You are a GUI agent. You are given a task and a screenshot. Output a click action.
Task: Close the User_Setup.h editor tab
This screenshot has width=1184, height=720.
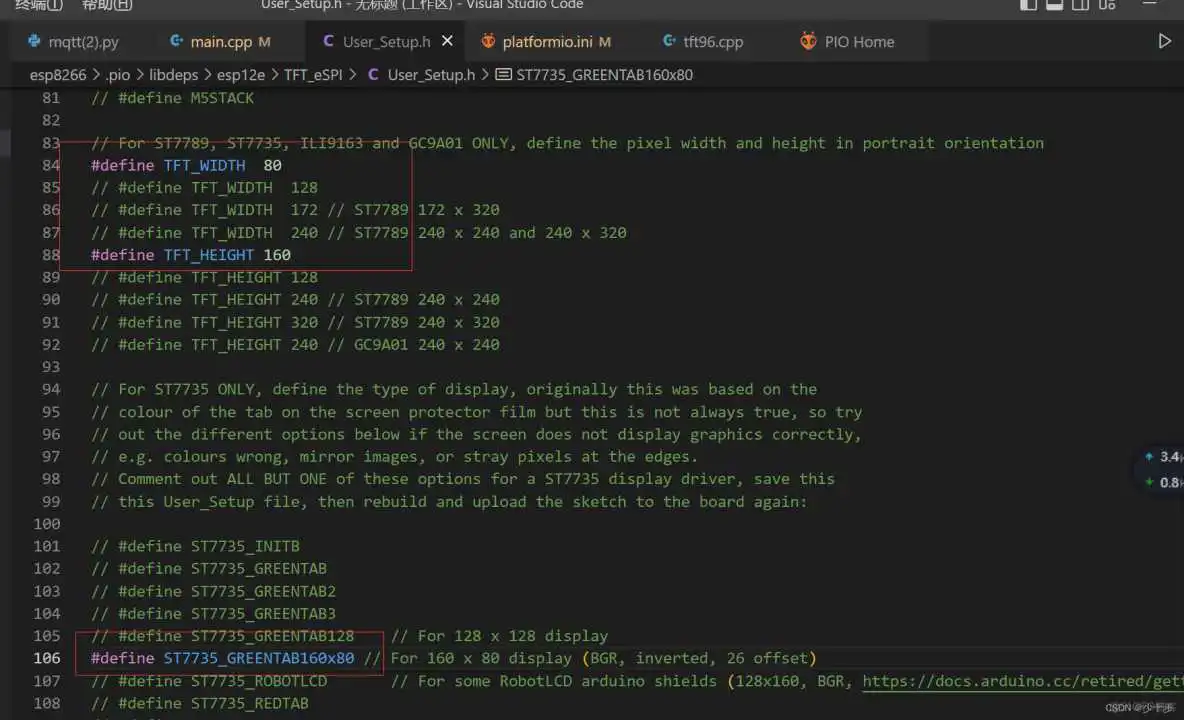pyautogui.click(x=447, y=41)
